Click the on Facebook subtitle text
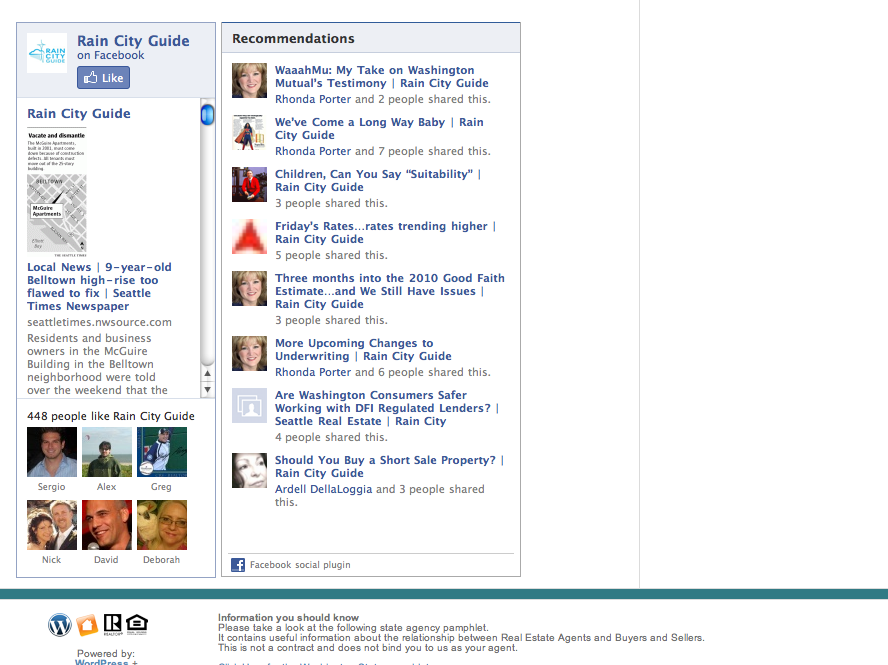 [x=111, y=56]
